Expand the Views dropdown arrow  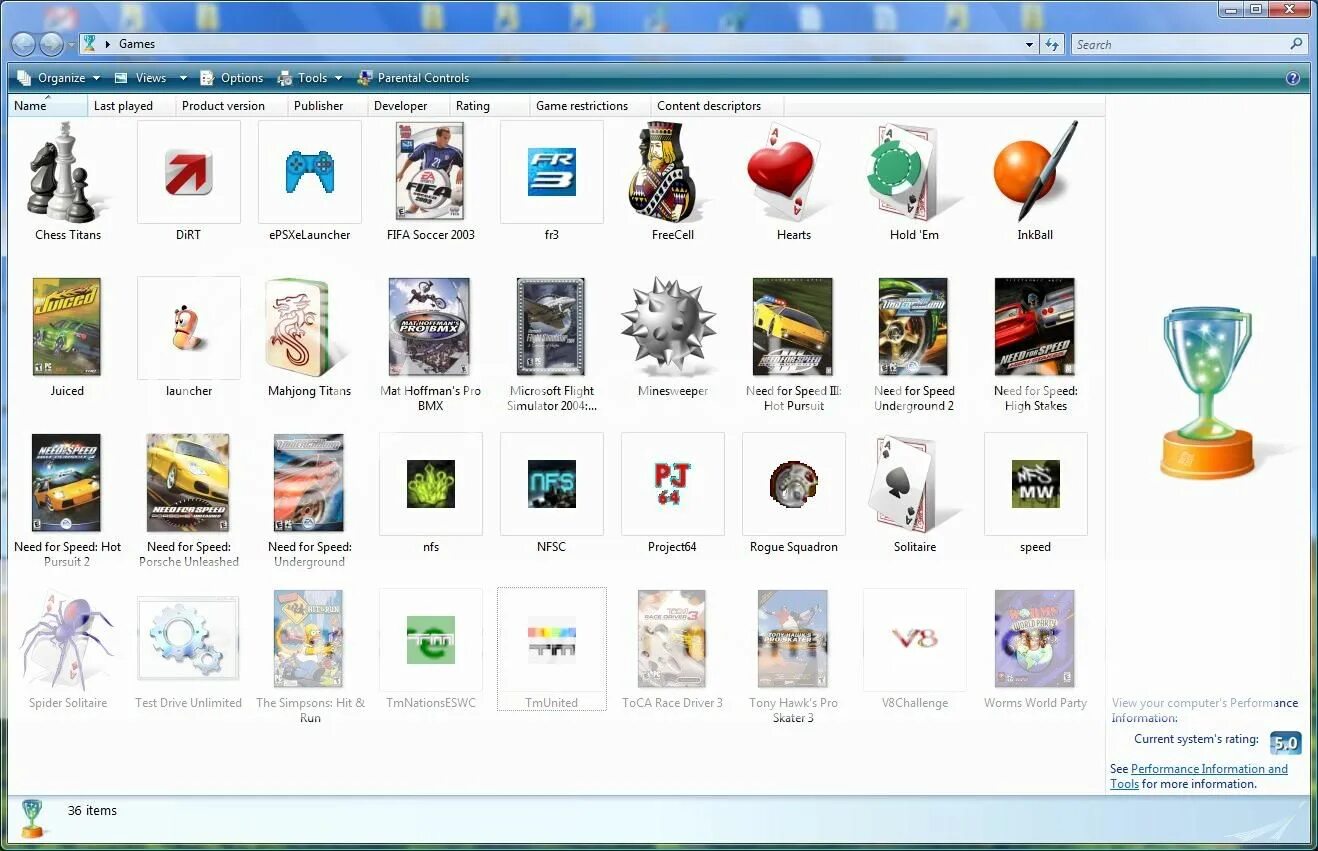pyautogui.click(x=183, y=78)
